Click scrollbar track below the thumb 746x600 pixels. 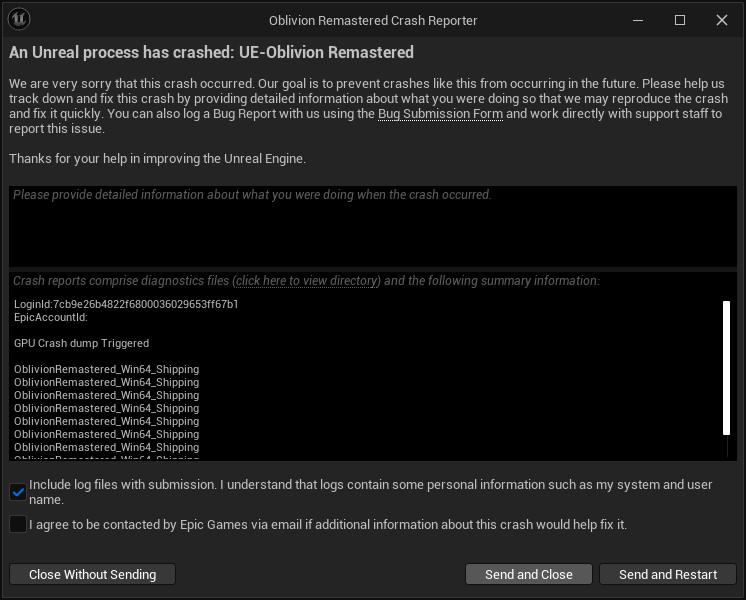click(x=727, y=447)
